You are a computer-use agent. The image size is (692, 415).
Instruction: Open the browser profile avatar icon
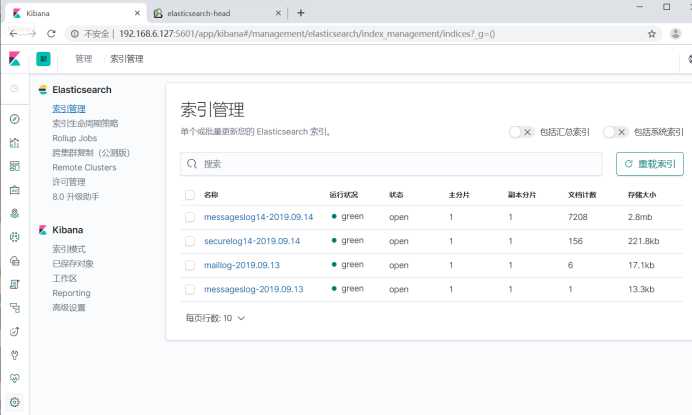675,34
